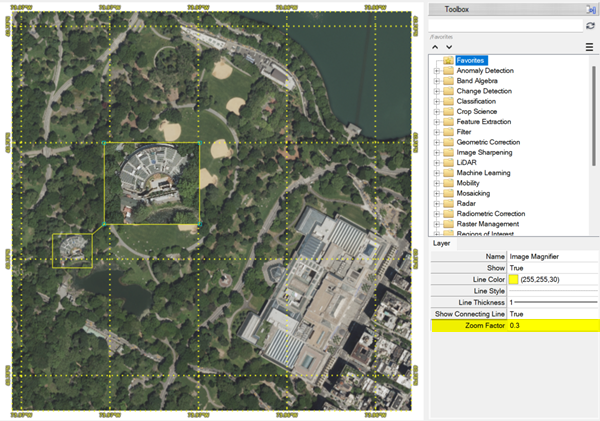Click the Radar folder icon
This screenshot has height=421, width=600.
click(447, 203)
